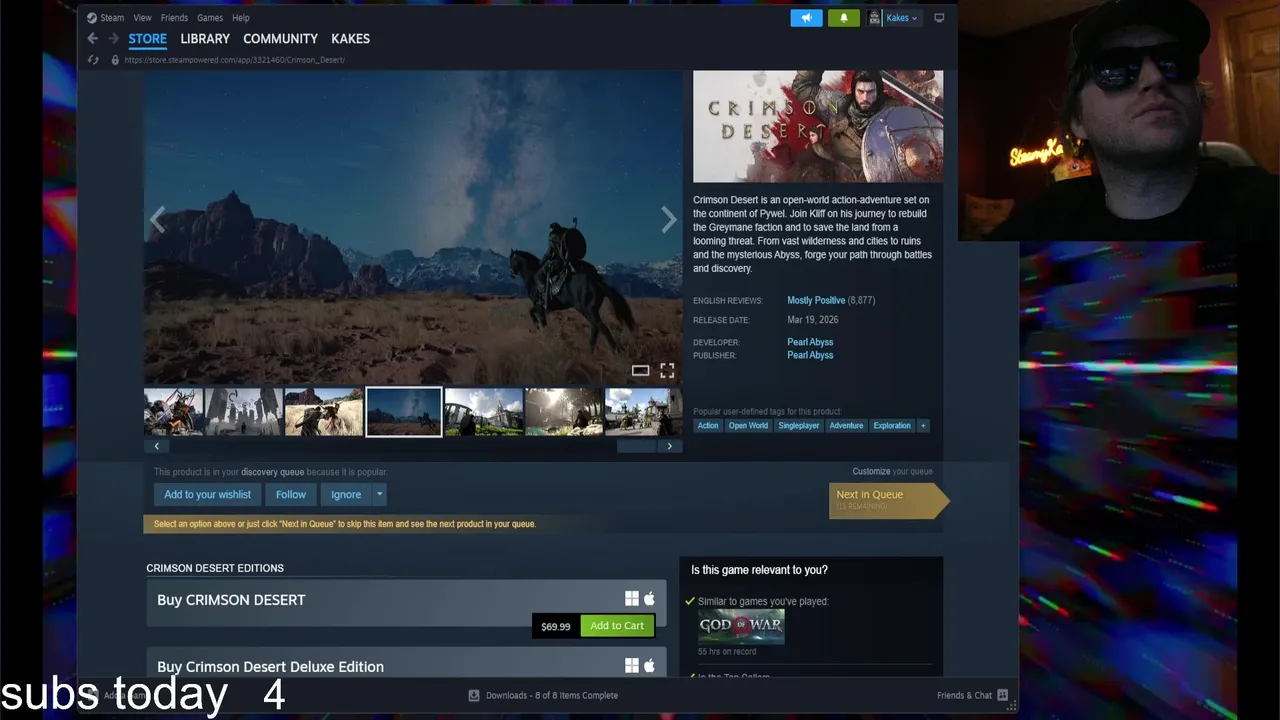Open the Games menu
Viewport: 1280px width, 720px height.
click(x=210, y=18)
